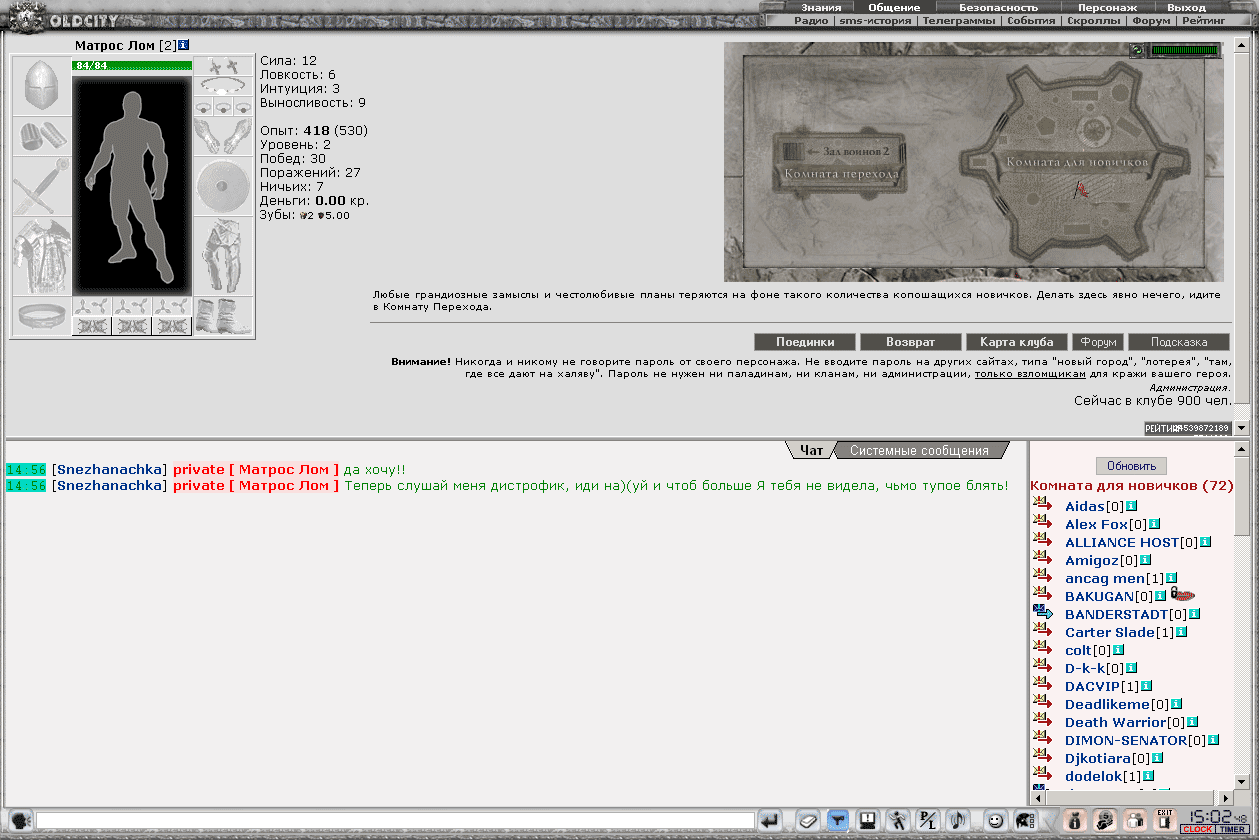Switch to the Системные сообщения tab
Screen dimensions: 1260x840
(x=919, y=450)
